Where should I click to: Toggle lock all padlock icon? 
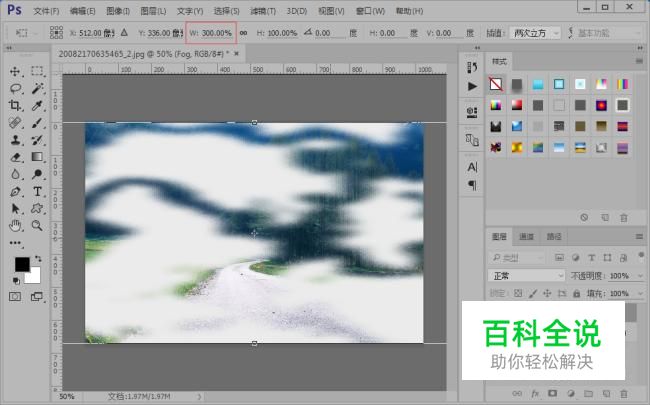click(576, 293)
